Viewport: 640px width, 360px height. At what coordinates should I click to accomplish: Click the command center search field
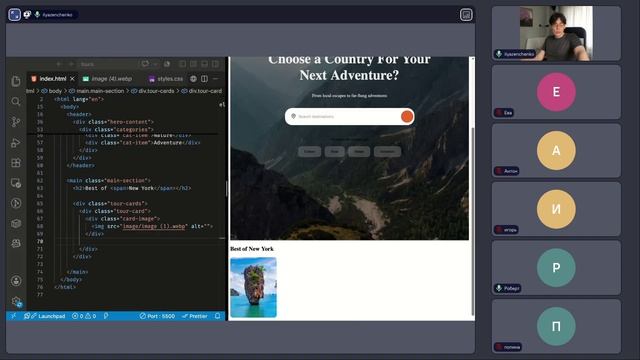point(107,64)
